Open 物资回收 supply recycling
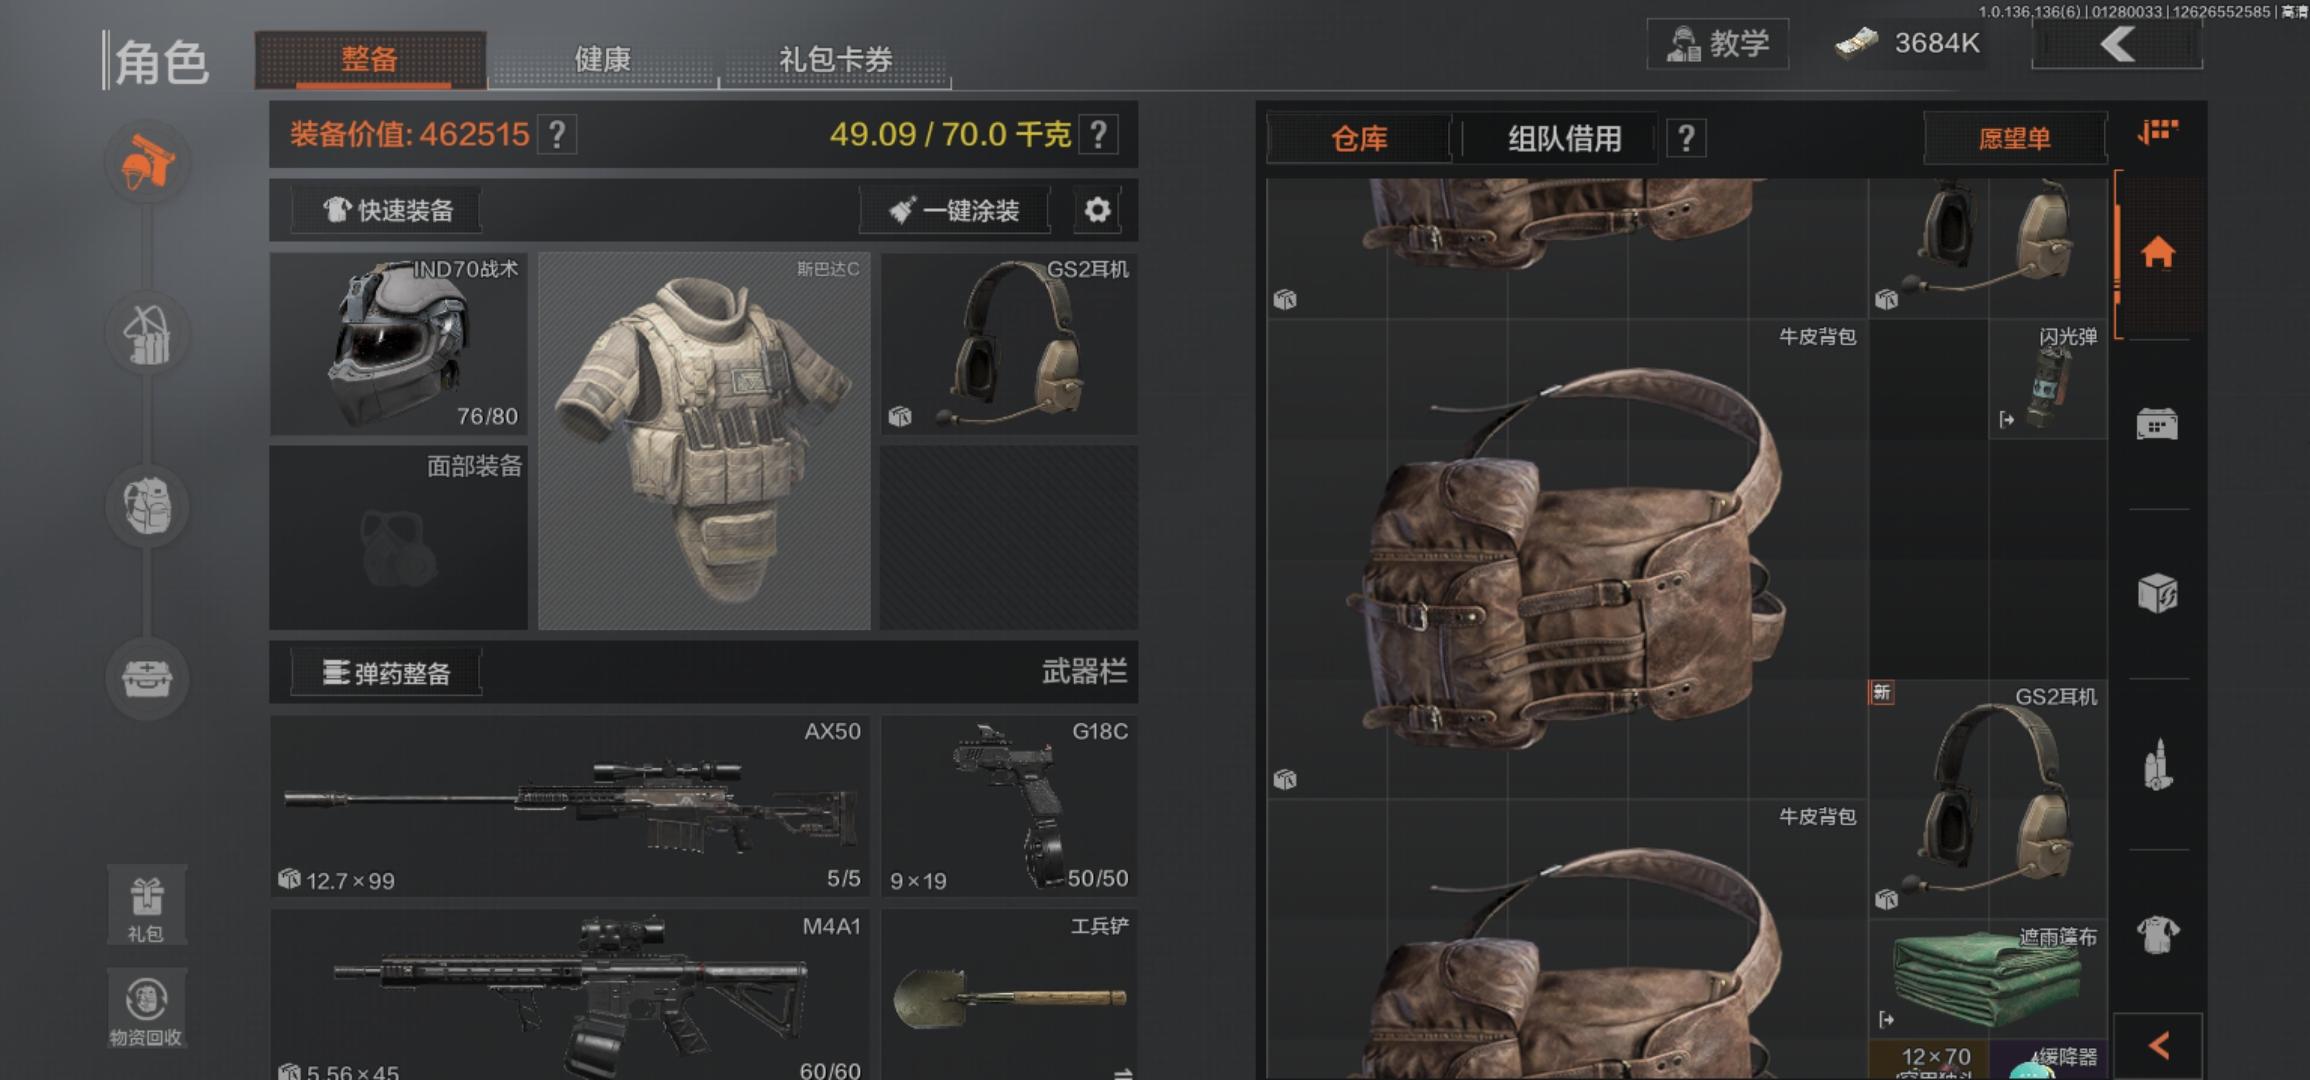 [146, 1009]
